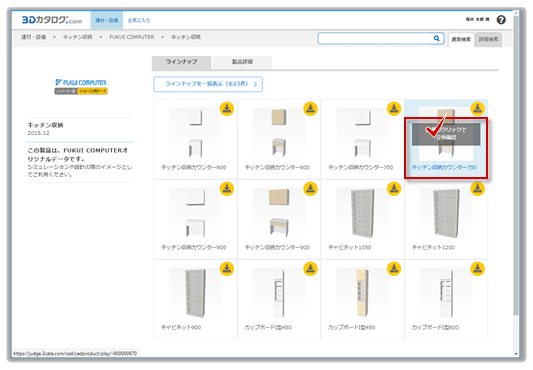
Task: Switch to 詳細検索 search mode
Action: pos(488,39)
